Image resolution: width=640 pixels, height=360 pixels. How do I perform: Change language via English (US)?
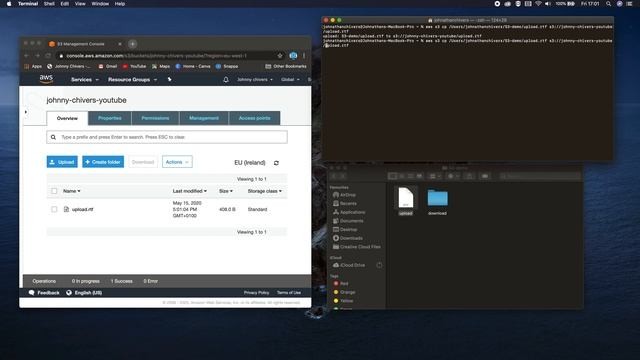[84, 293]
